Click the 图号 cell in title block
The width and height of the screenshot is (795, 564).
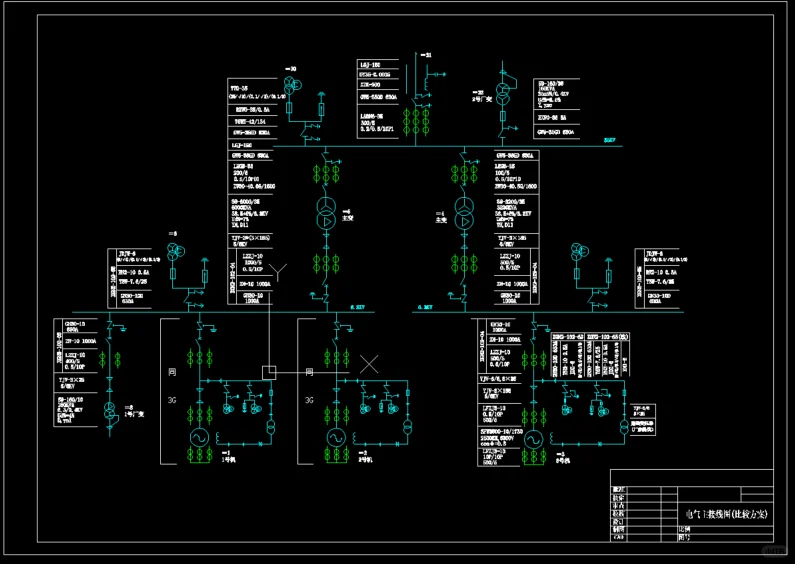684,537
